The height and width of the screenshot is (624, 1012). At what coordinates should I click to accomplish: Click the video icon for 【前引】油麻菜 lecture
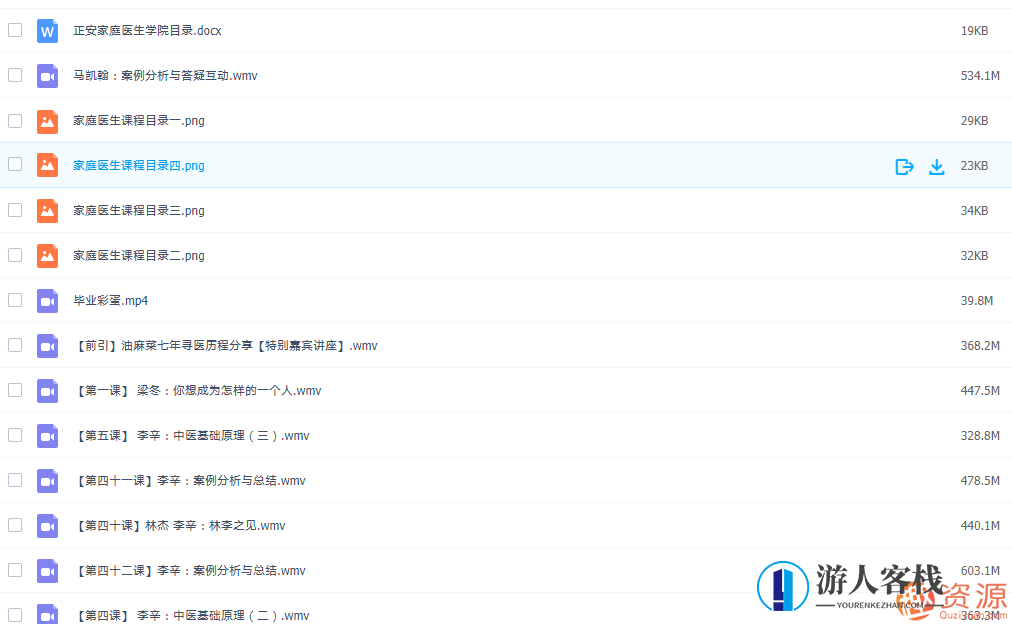47,345
